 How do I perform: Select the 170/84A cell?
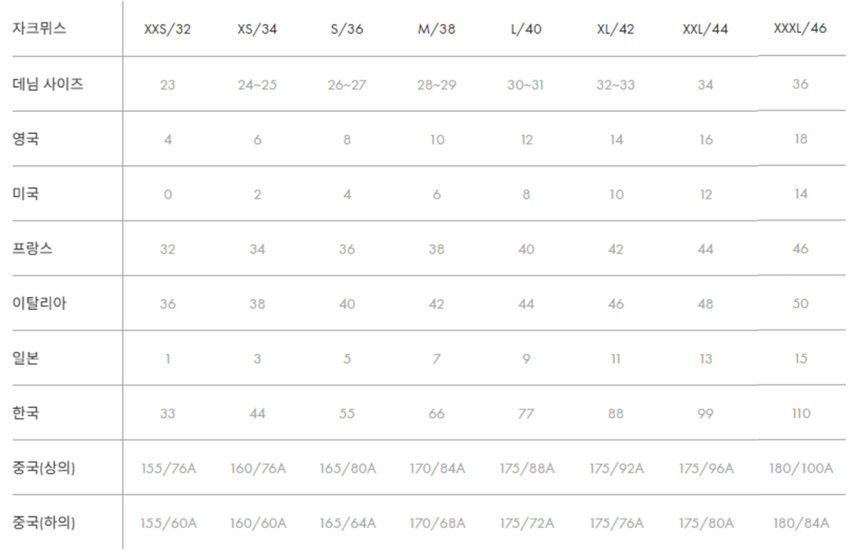[436, 468]
